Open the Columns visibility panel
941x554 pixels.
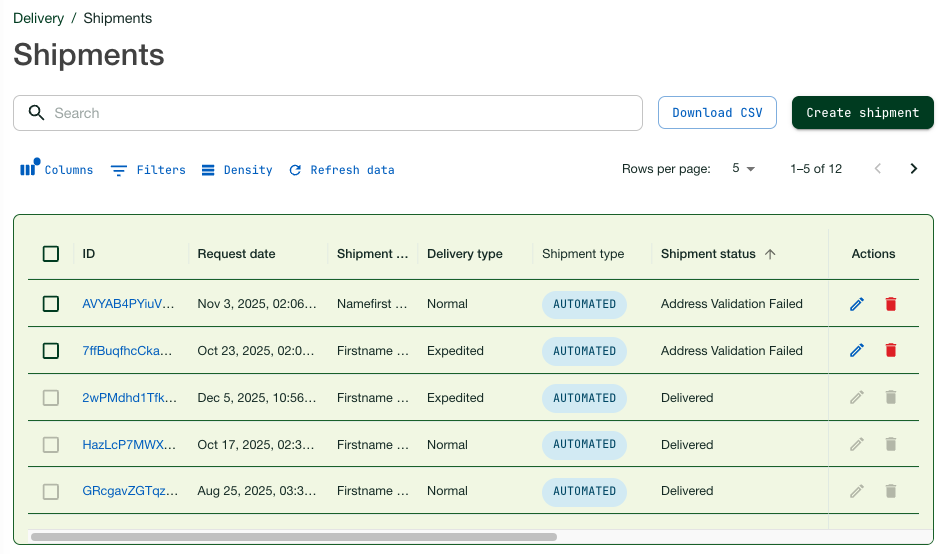tap(57, 170)
